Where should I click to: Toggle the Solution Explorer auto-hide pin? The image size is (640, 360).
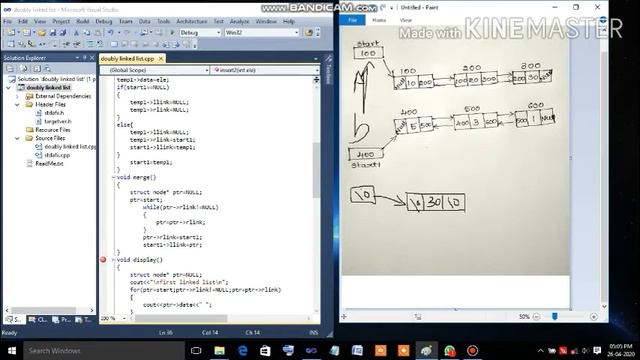pyautogui.click(x=85, y=58)
